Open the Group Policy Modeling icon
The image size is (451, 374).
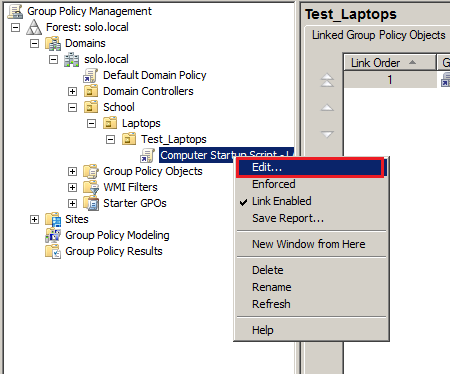[53, 235]
